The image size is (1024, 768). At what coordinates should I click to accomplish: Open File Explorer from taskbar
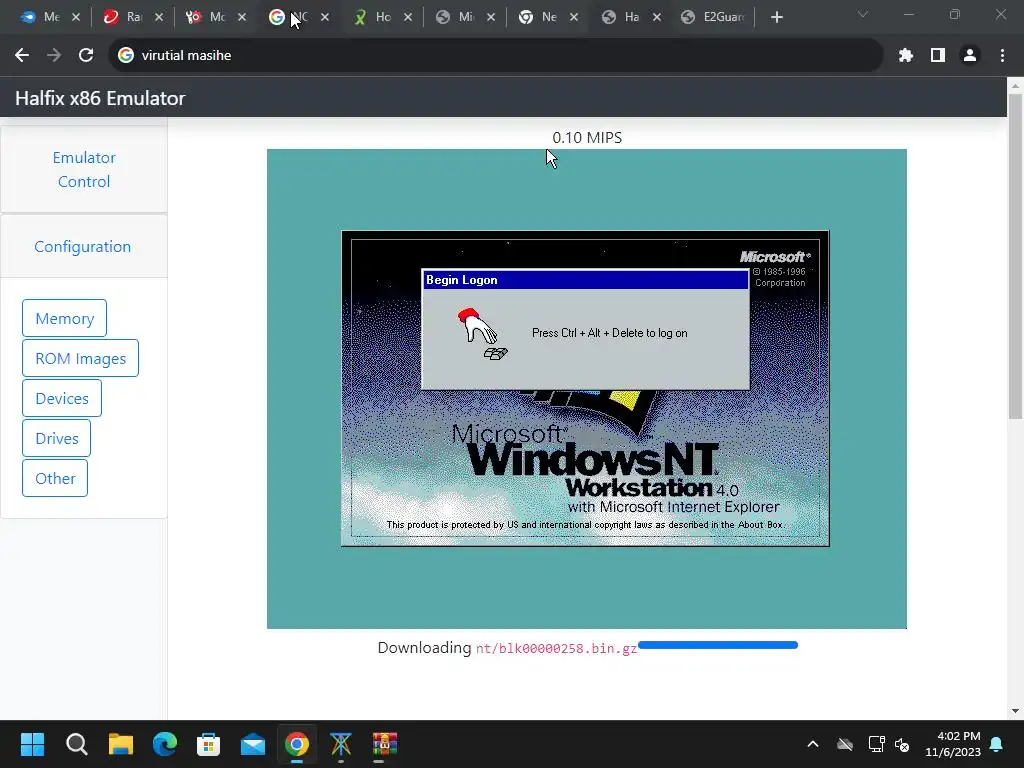[121, 744]
